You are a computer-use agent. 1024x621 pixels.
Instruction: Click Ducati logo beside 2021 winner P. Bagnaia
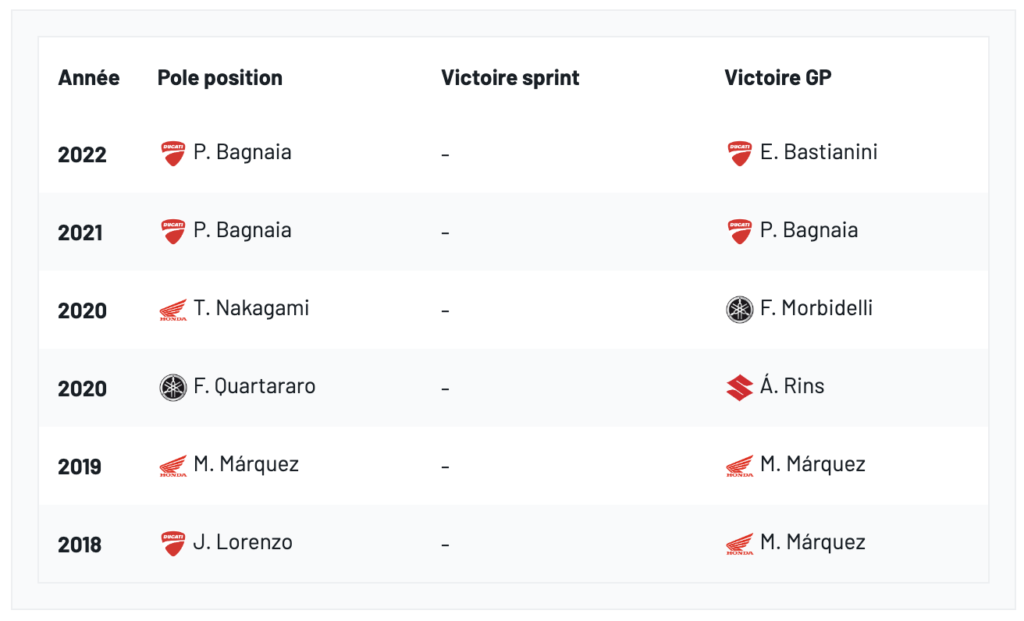[739, 232]
